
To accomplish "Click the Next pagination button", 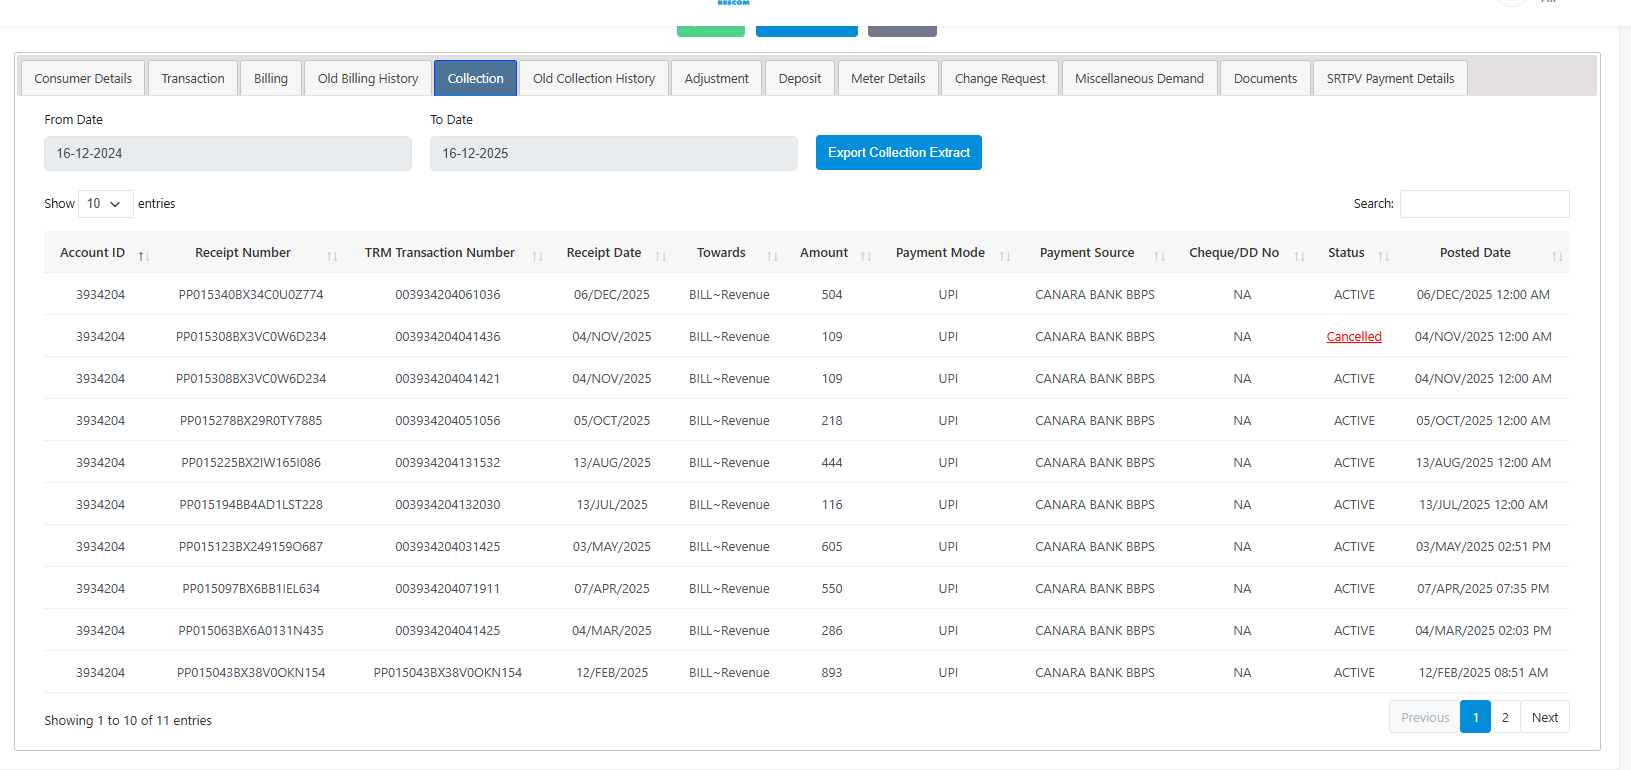I will 1544,718.
